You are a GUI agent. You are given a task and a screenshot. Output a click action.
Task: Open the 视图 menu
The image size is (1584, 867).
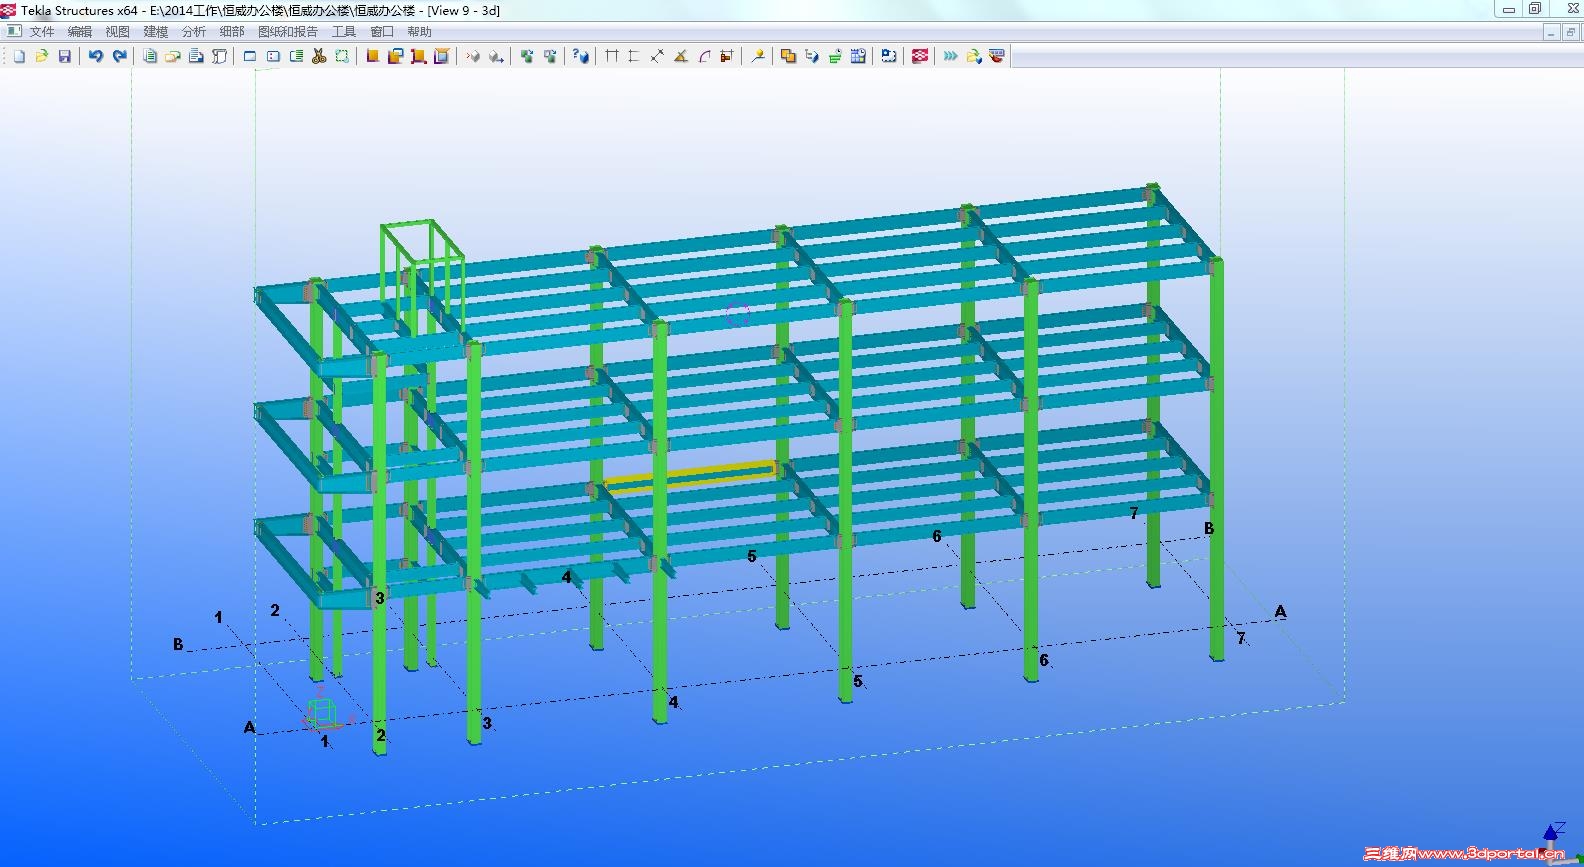coord(118,32)
